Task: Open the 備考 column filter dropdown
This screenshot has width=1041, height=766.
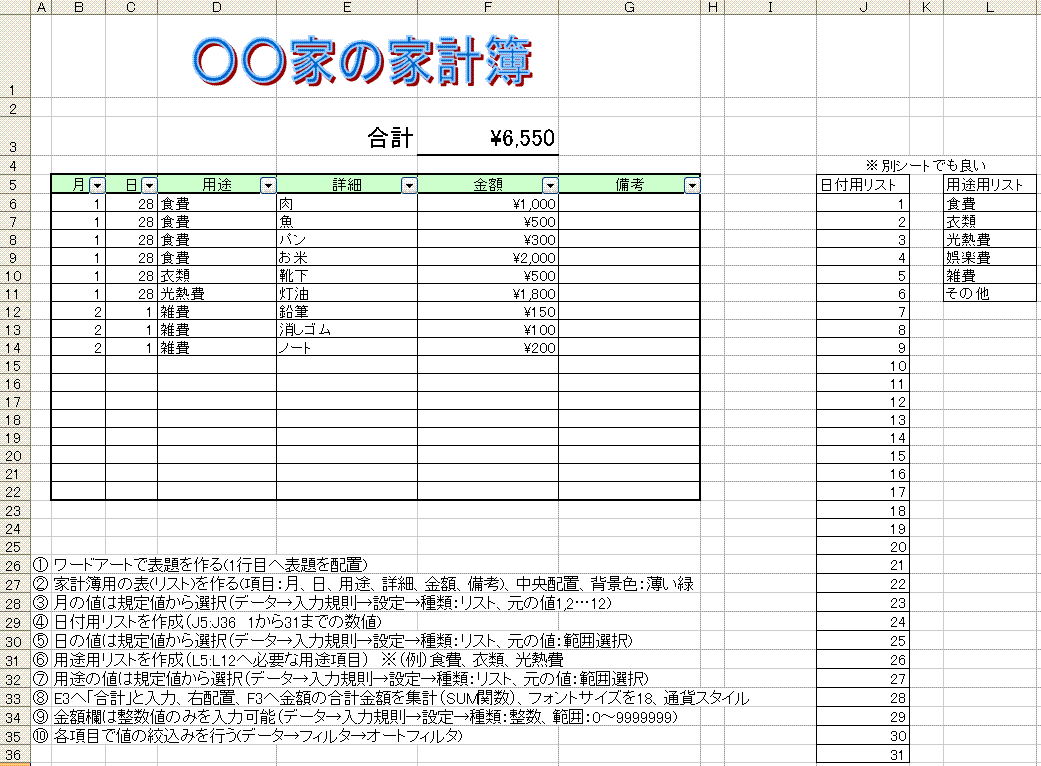Action: (x=692, y=185)
